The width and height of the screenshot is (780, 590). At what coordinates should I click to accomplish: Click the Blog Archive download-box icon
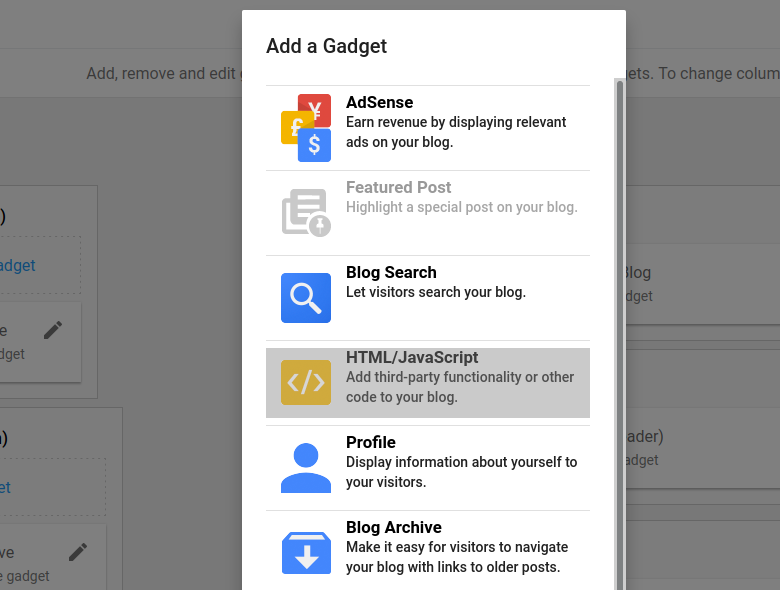click(x=306, y=553)
